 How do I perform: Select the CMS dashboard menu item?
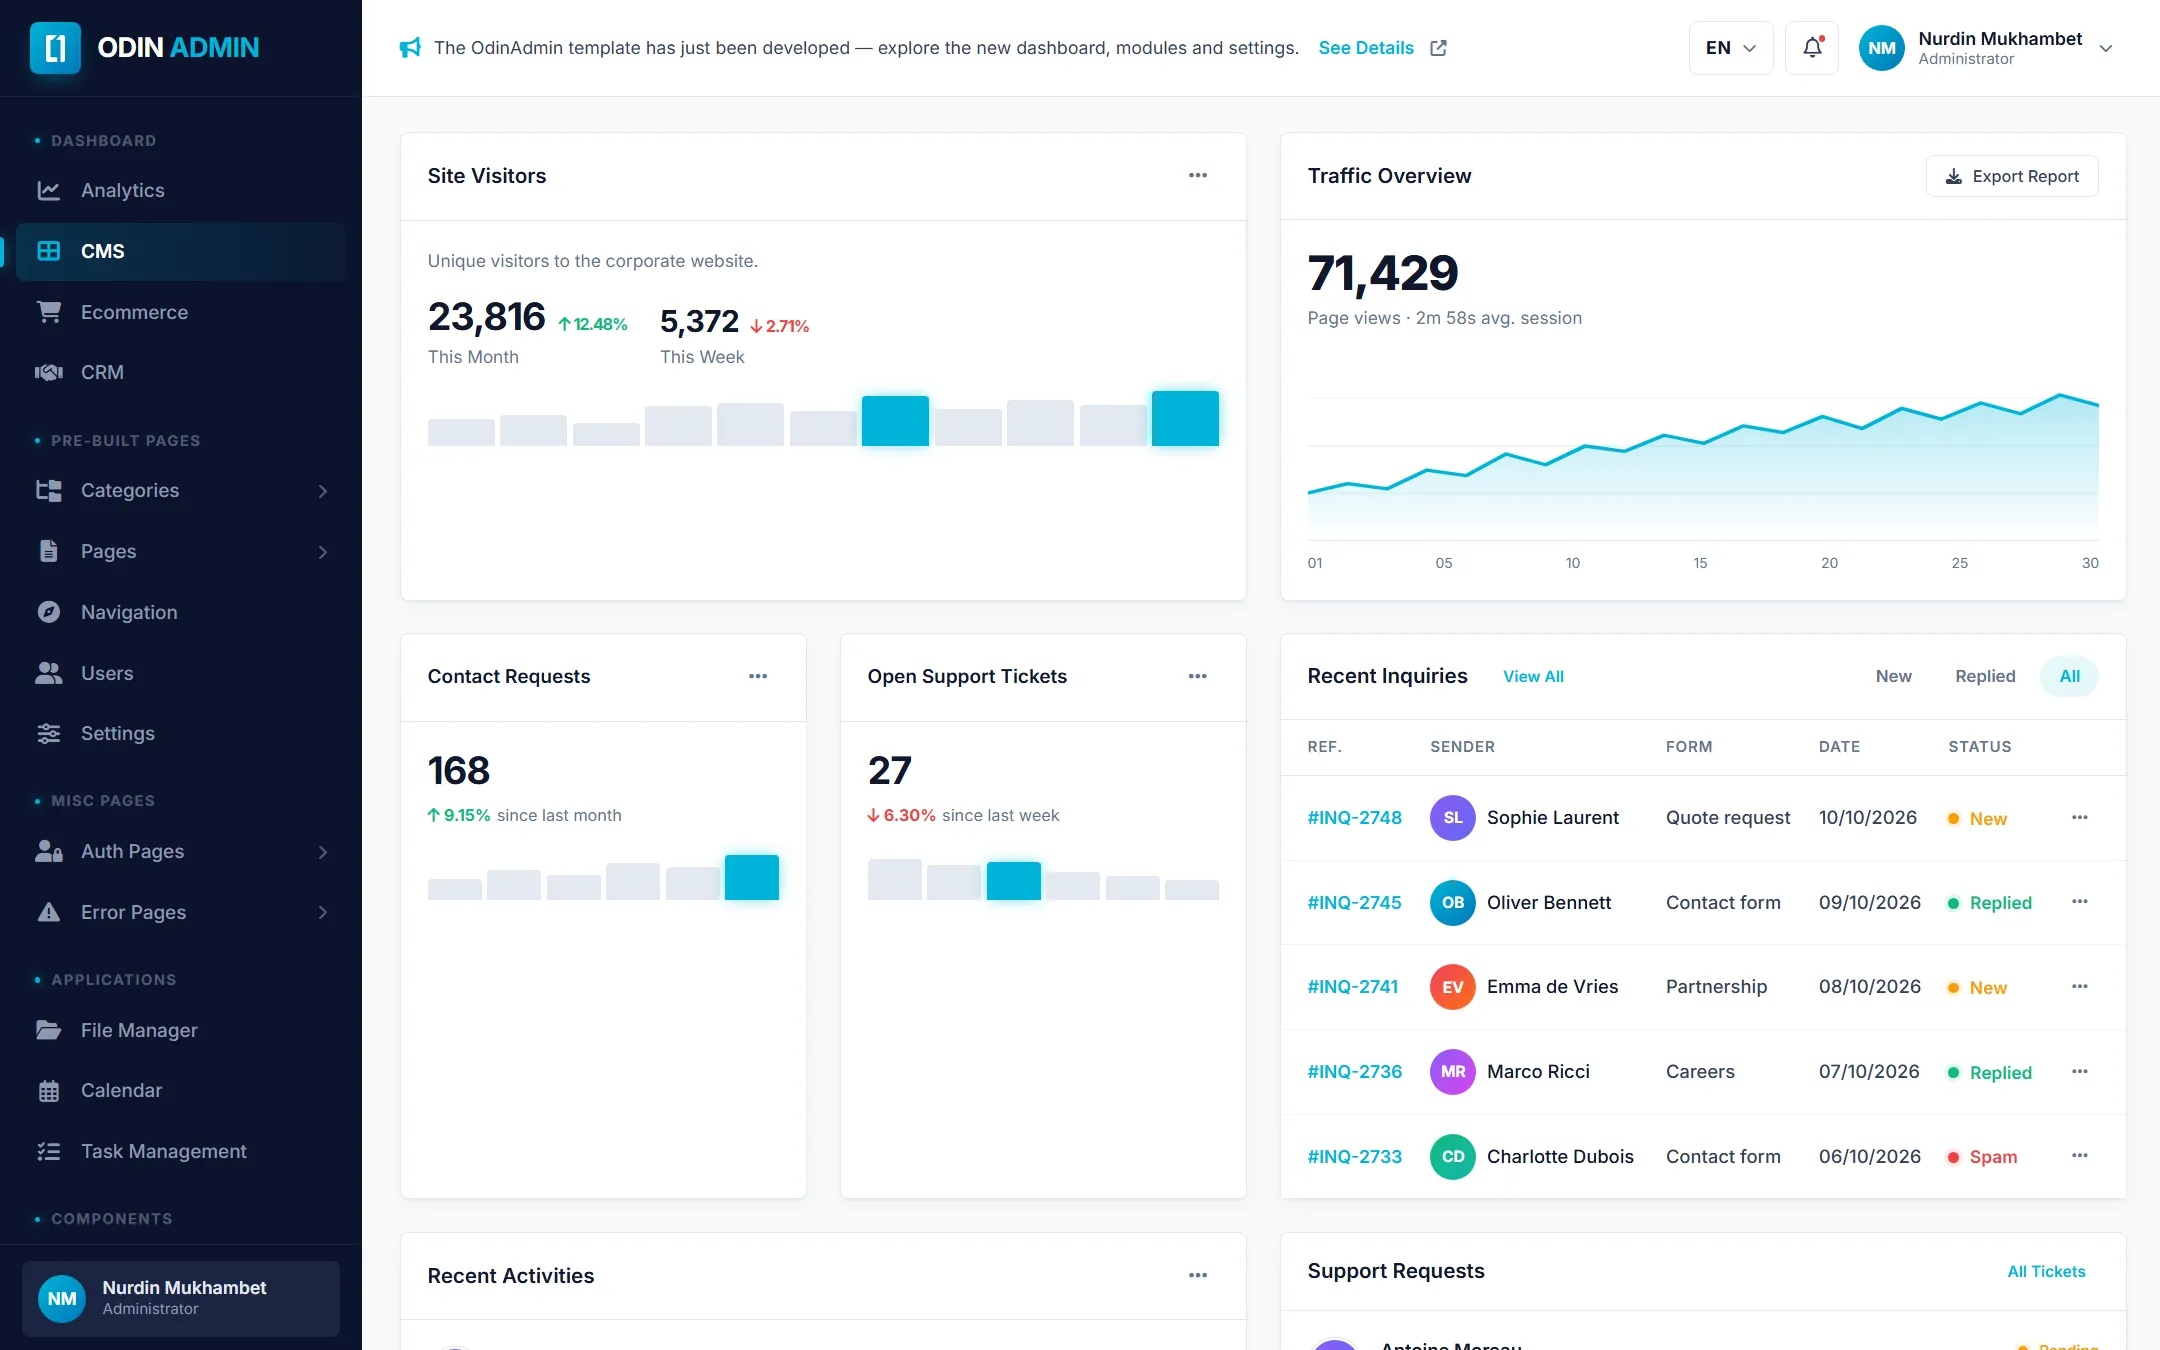coord(181,251)
